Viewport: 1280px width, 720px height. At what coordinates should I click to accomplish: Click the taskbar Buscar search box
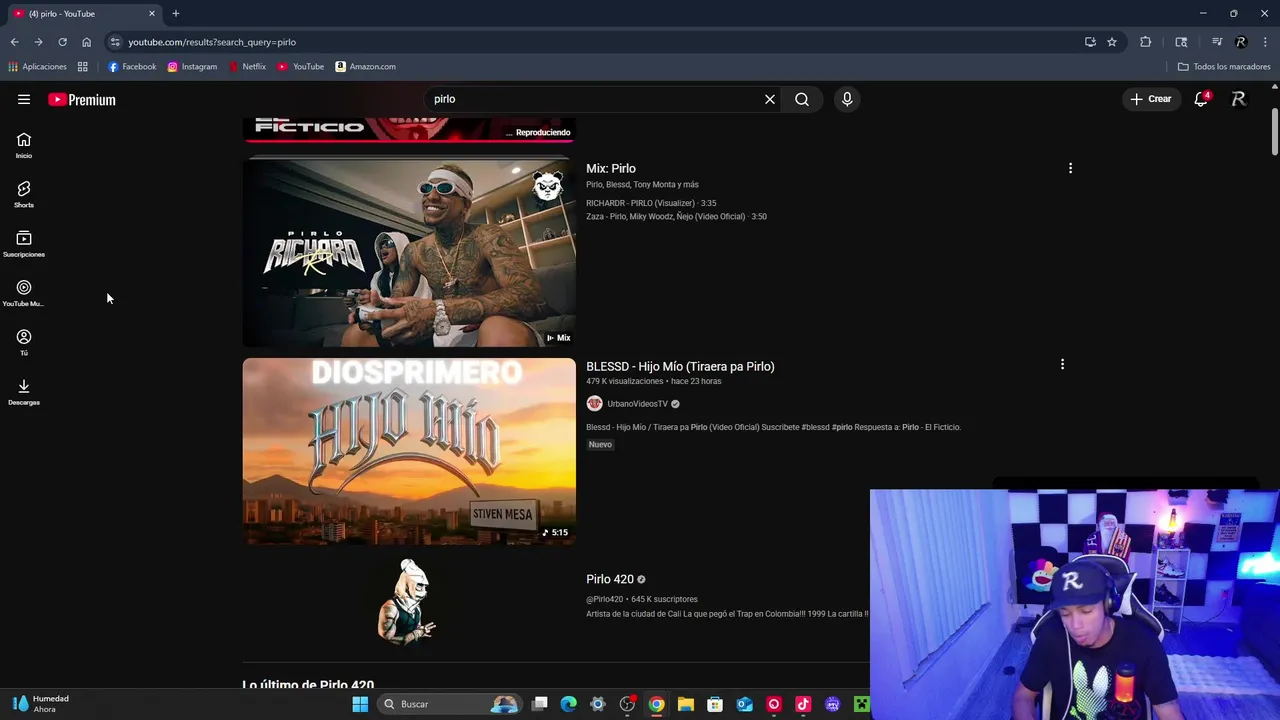(x=451, y=704)
